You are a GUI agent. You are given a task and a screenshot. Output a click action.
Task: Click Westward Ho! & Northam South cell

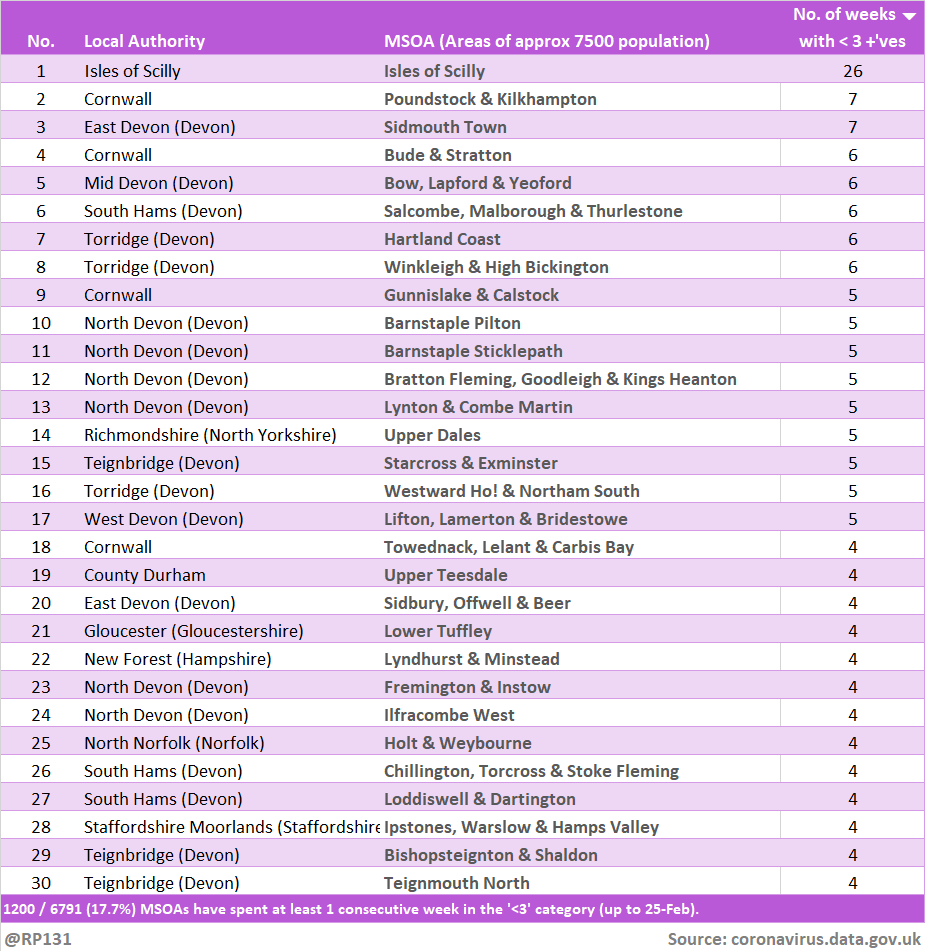[511, 491]
